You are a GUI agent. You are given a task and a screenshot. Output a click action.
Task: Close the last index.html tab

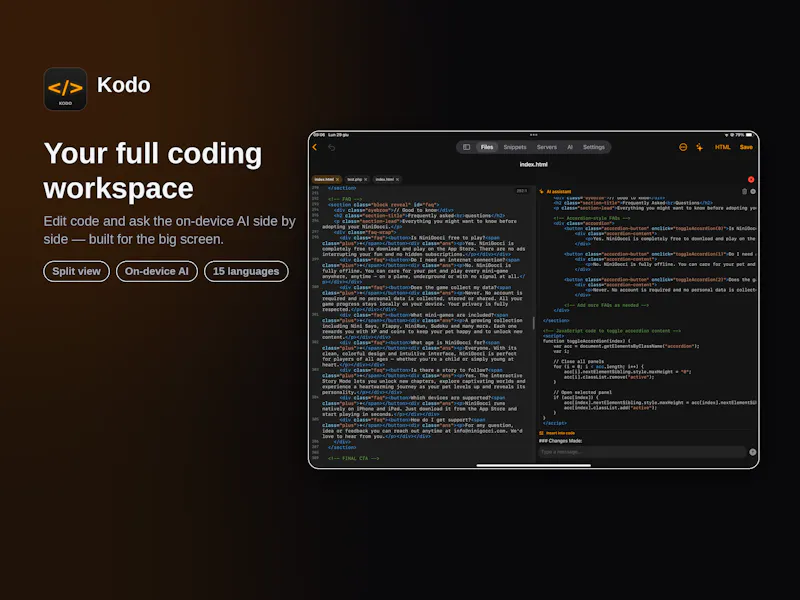click(x=397, y=180)
